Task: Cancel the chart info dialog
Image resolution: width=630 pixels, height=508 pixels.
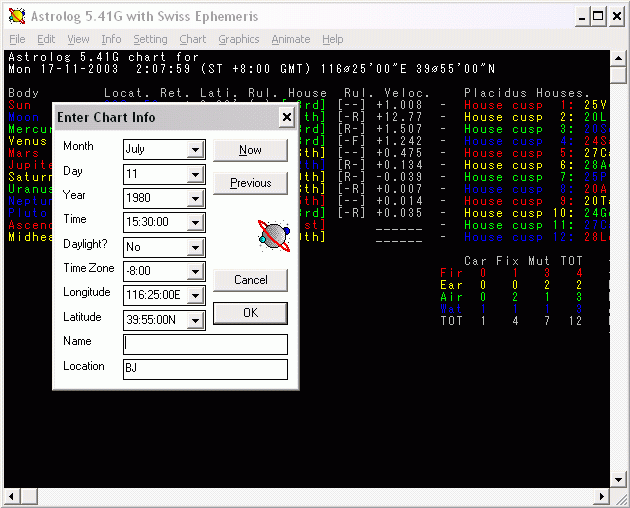Action: [250, 280]
